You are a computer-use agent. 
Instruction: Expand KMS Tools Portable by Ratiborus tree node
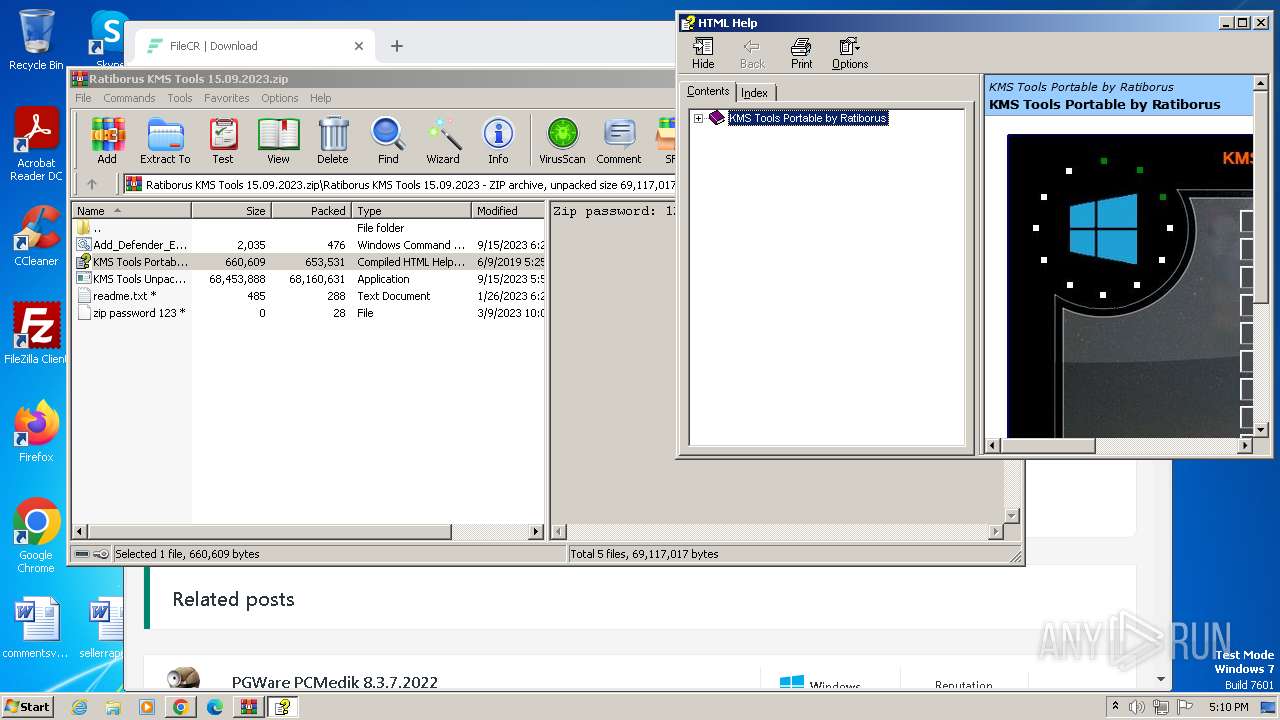point(698,118)
